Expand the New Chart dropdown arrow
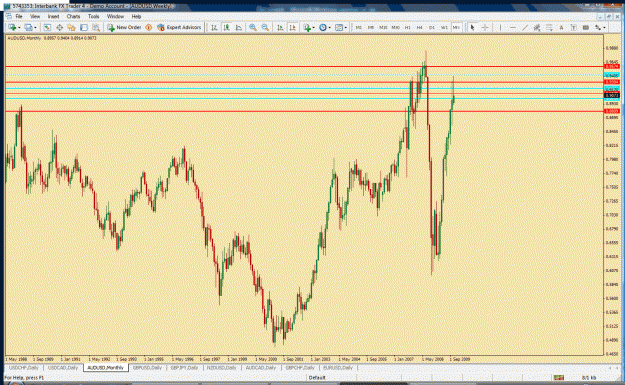The image size is (625, 385). pos(19,28)
